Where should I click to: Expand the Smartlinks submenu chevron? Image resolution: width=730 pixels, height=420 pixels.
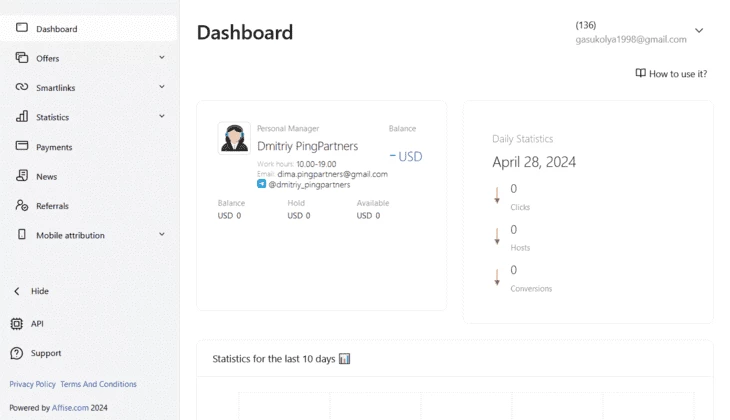pyautogui.click(x=162, y=87)
